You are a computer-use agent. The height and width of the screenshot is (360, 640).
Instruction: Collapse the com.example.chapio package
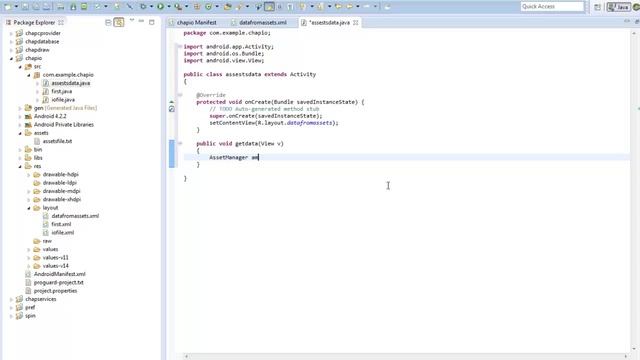point(29,75)
